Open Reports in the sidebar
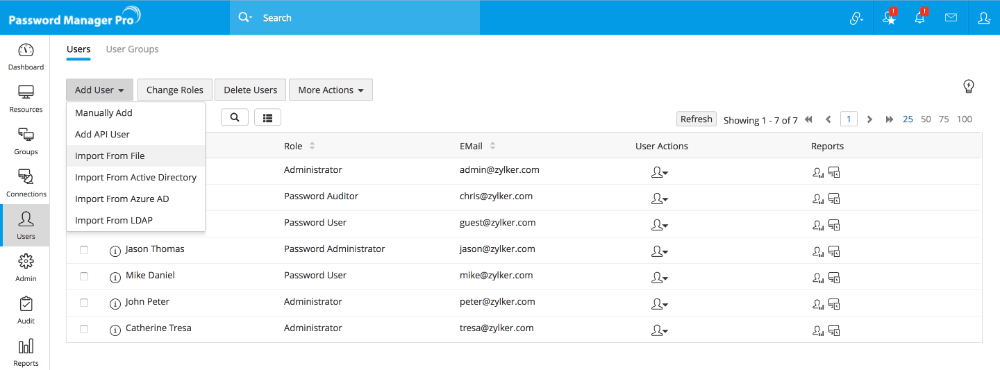The height and width of the screenshot is (370, 1000). tap(26, 353)
